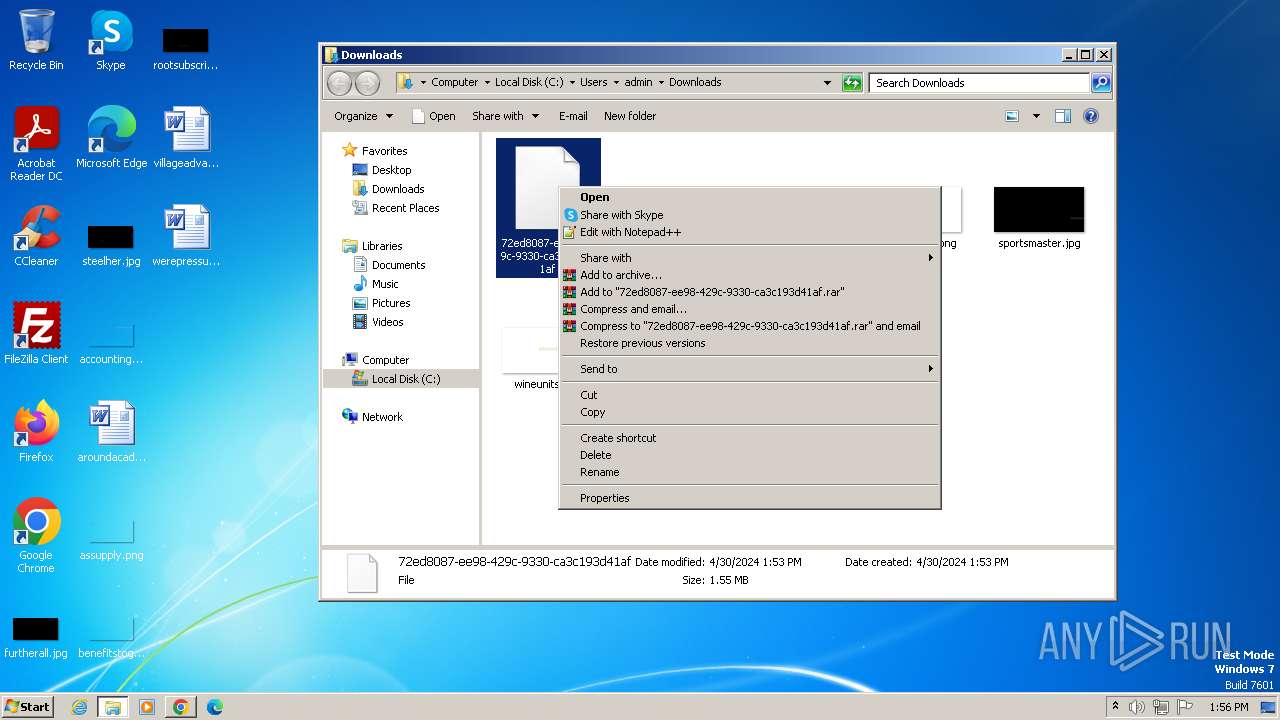This screenshot has height=720, width=1280.
Task: Open the Organize dropdown menu
Action: coord(363,116)
